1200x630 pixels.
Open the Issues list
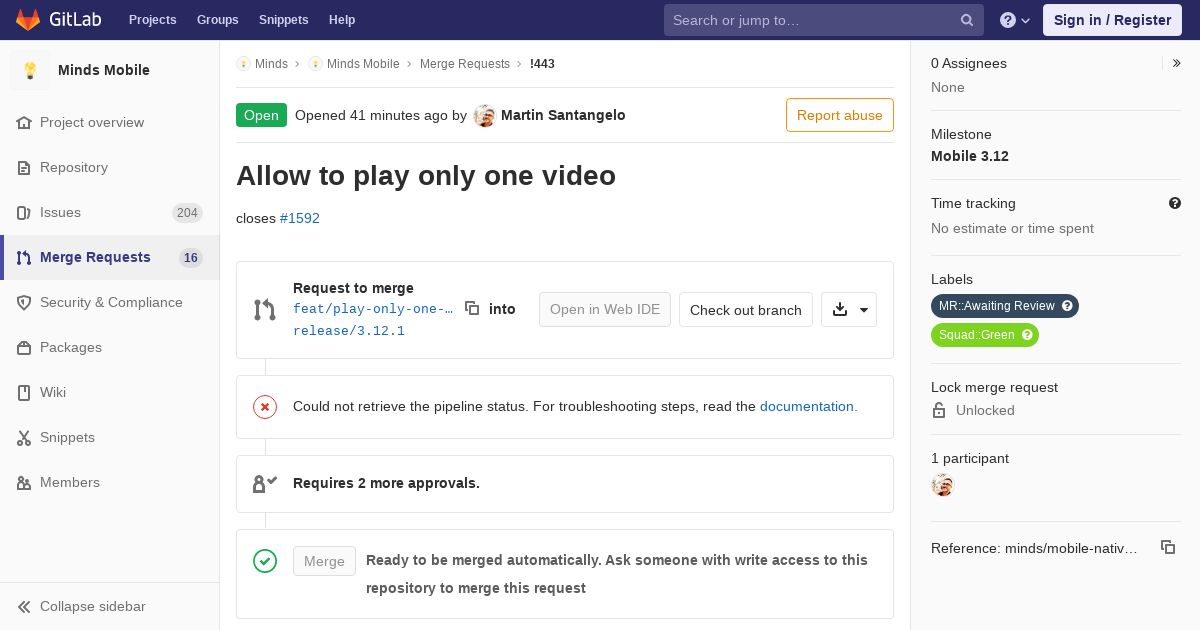point(60,213)
